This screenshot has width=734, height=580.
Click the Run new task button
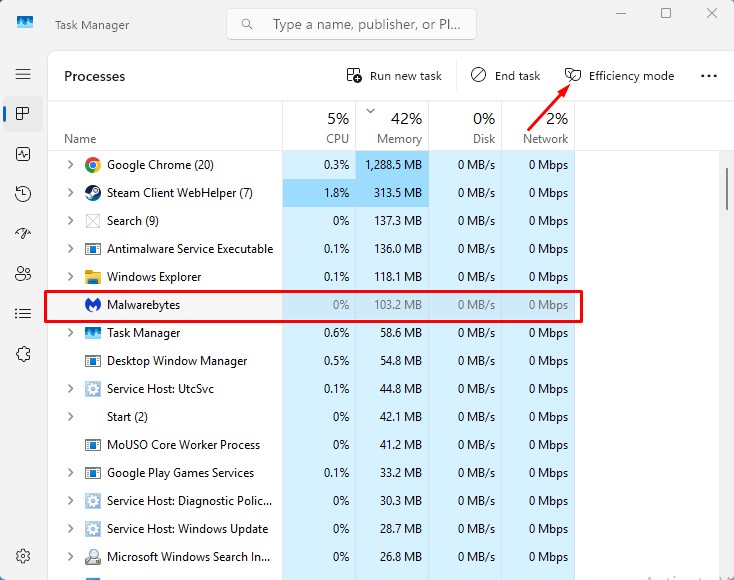(394, 76)
